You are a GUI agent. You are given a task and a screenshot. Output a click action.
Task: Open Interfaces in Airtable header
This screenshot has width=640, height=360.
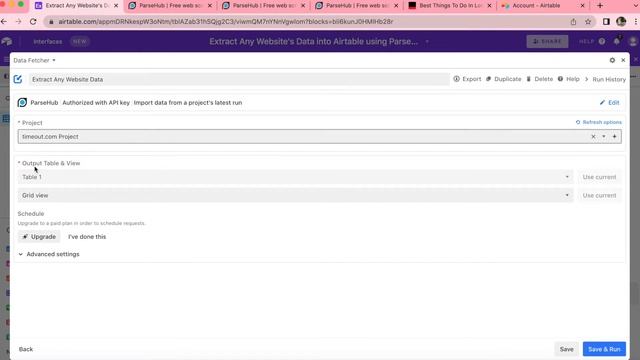pos(48,42)
